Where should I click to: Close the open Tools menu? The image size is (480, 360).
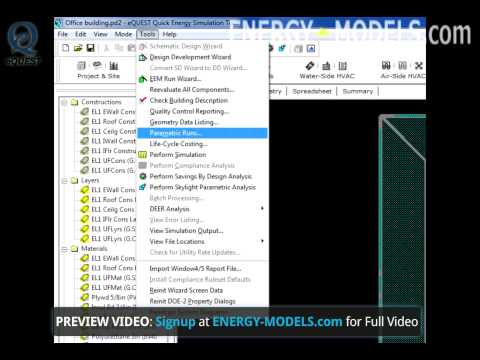click(147, 34)
